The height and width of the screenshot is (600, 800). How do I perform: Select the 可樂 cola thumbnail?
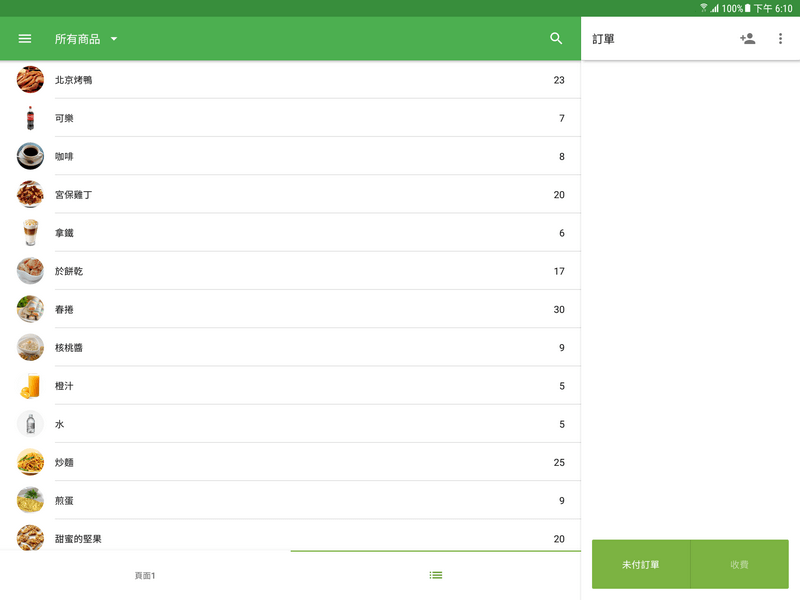click(30, 118)
